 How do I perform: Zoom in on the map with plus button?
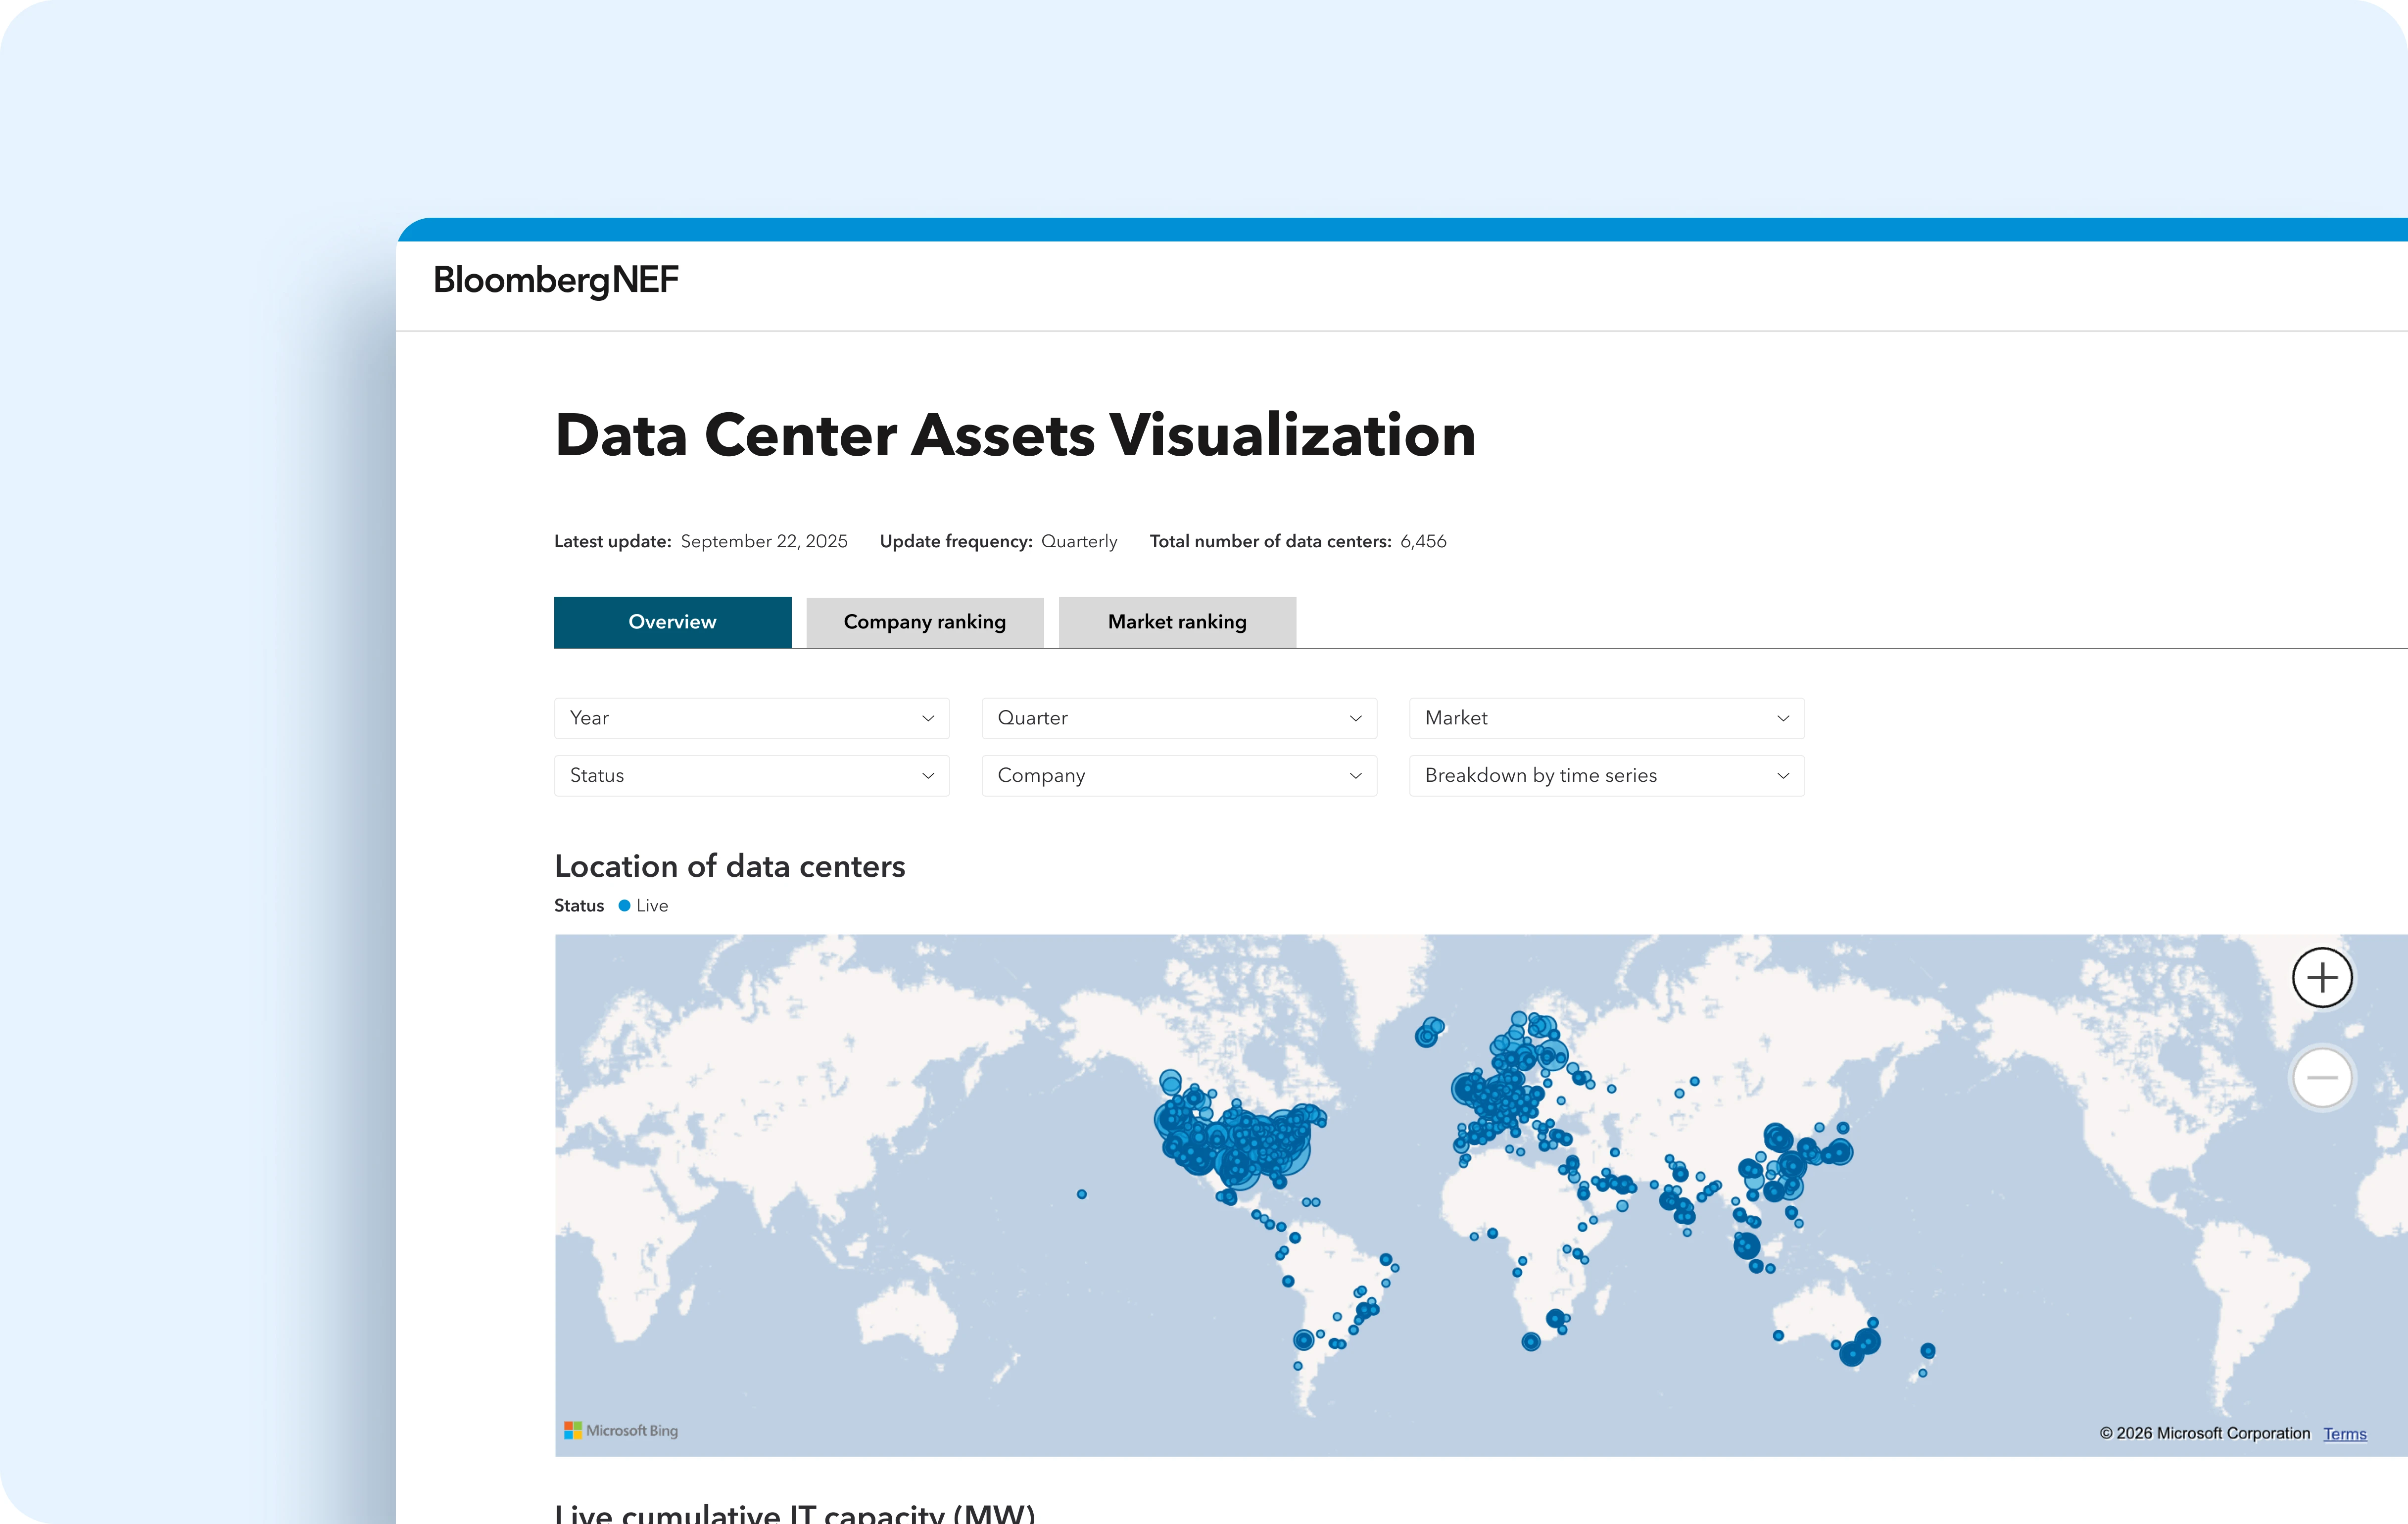pos(2322,977)
